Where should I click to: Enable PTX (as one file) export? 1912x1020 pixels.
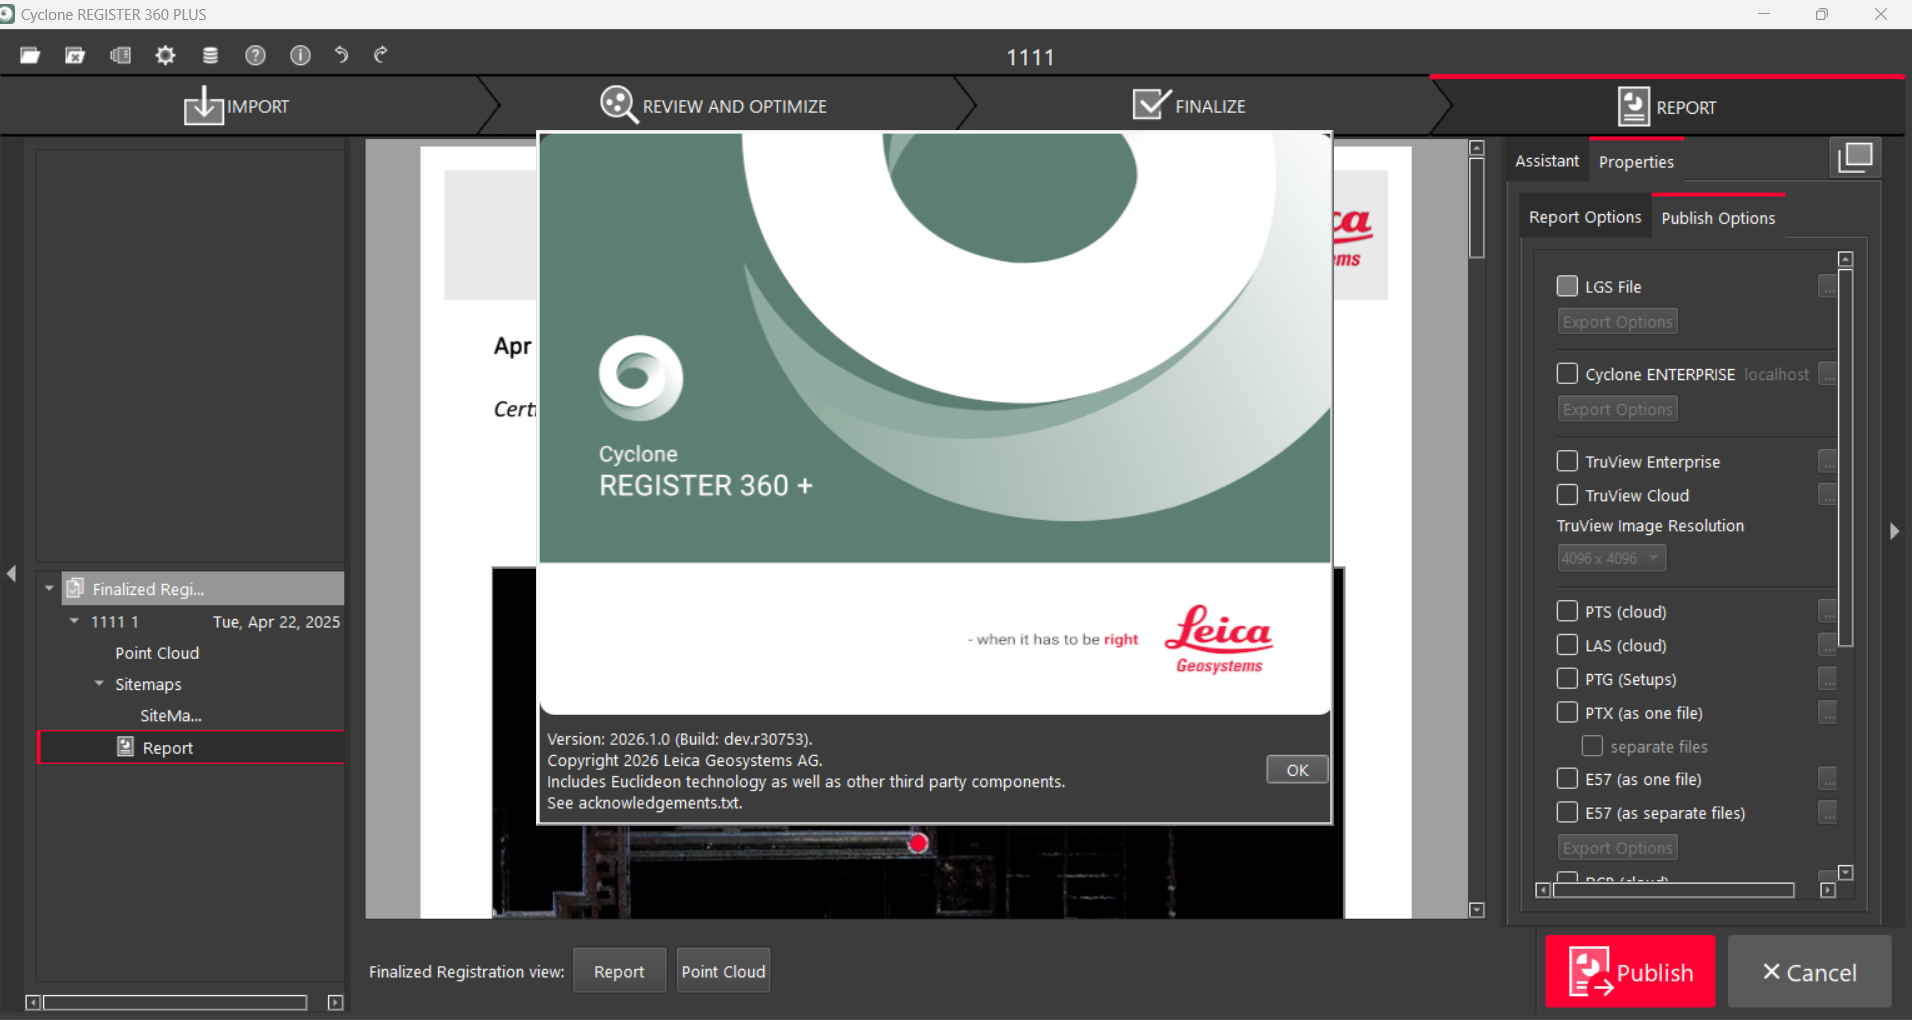1567,712
